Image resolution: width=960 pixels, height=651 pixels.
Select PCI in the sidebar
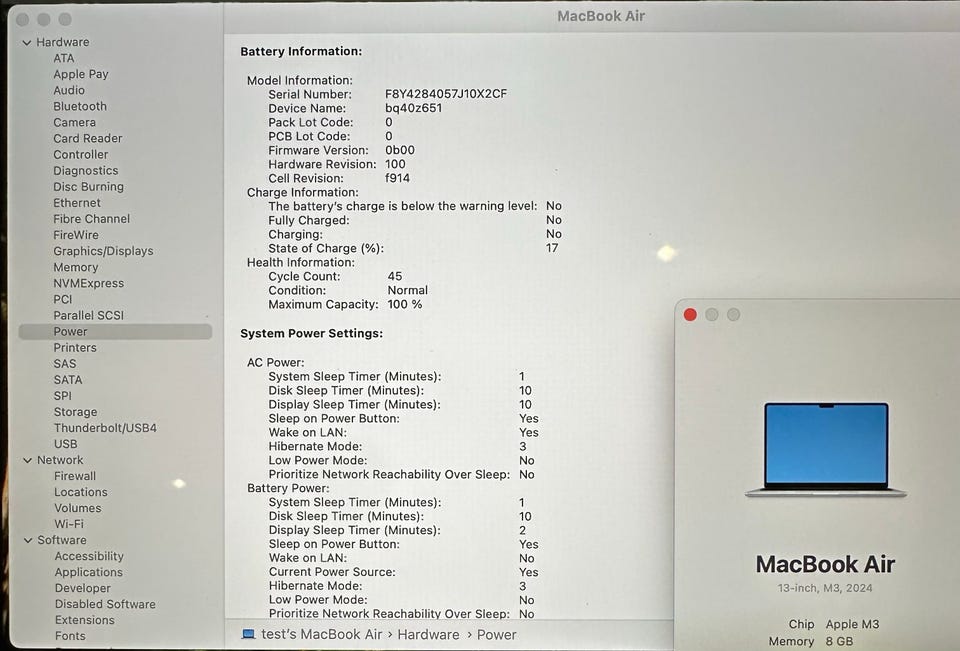point(62,299)
